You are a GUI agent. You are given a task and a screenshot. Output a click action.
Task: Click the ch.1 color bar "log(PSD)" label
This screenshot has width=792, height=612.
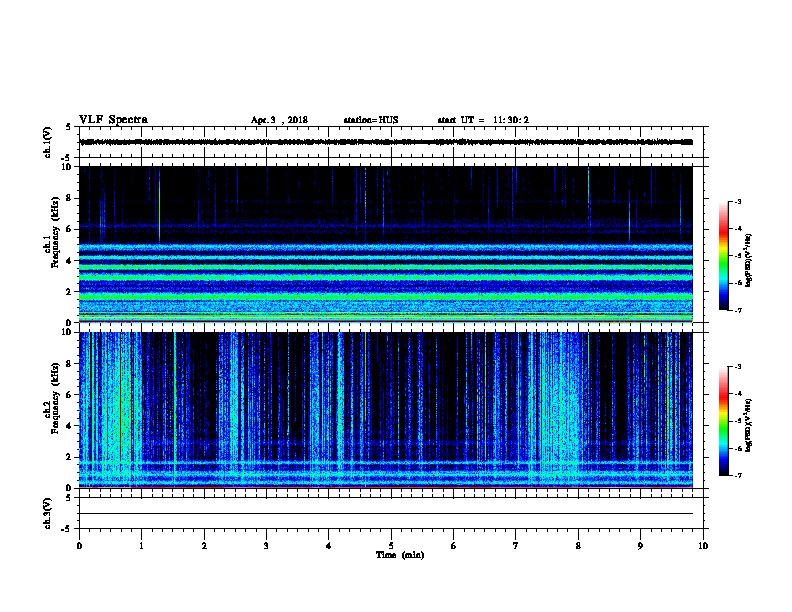click(x=749, y=260)
